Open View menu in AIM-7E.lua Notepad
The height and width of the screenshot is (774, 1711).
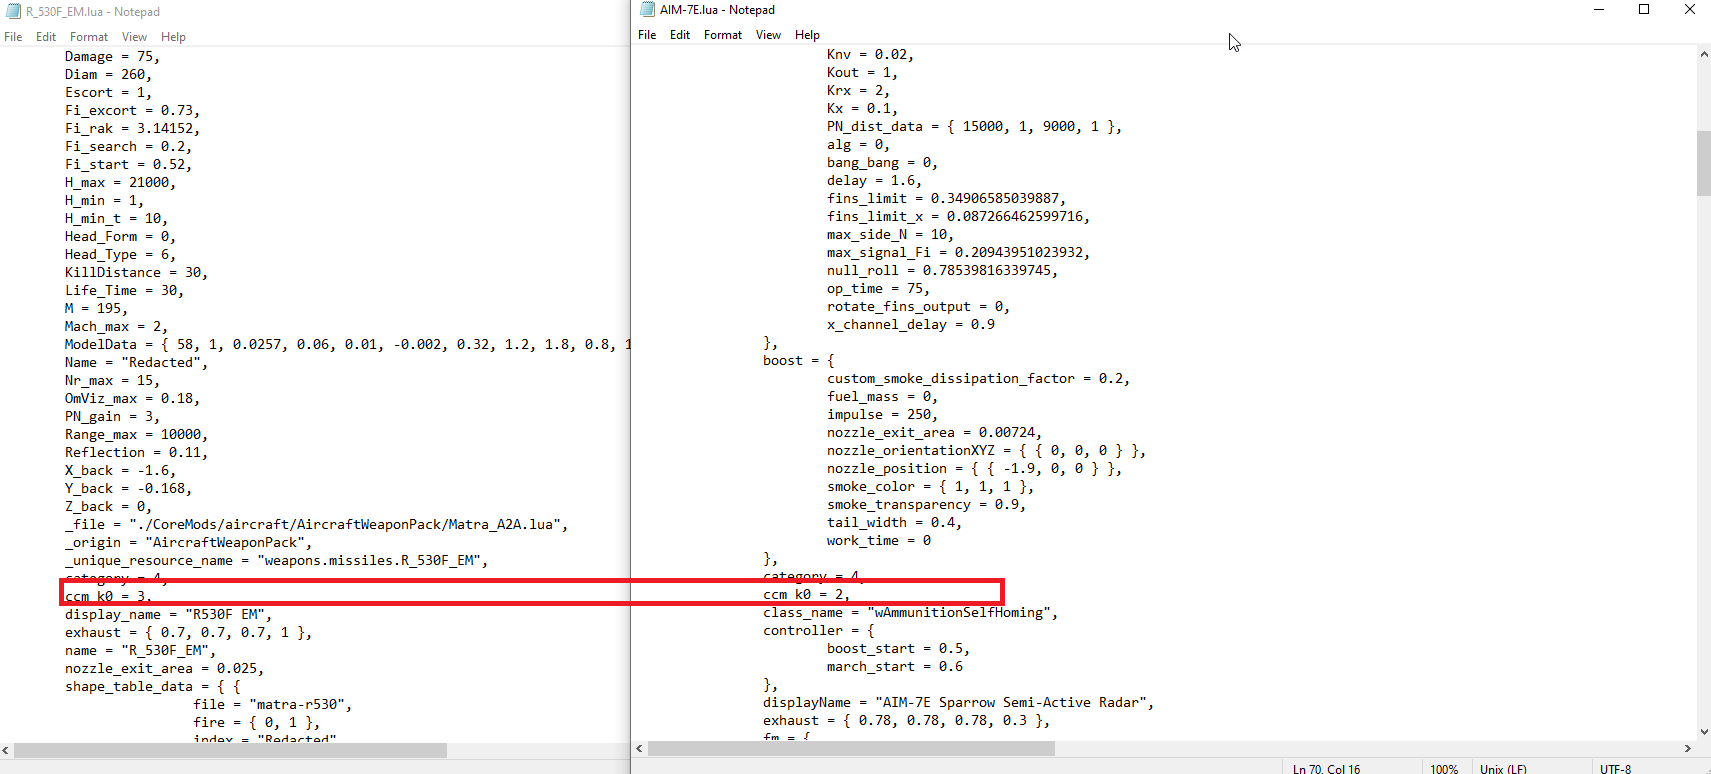(x=769, y=35)
